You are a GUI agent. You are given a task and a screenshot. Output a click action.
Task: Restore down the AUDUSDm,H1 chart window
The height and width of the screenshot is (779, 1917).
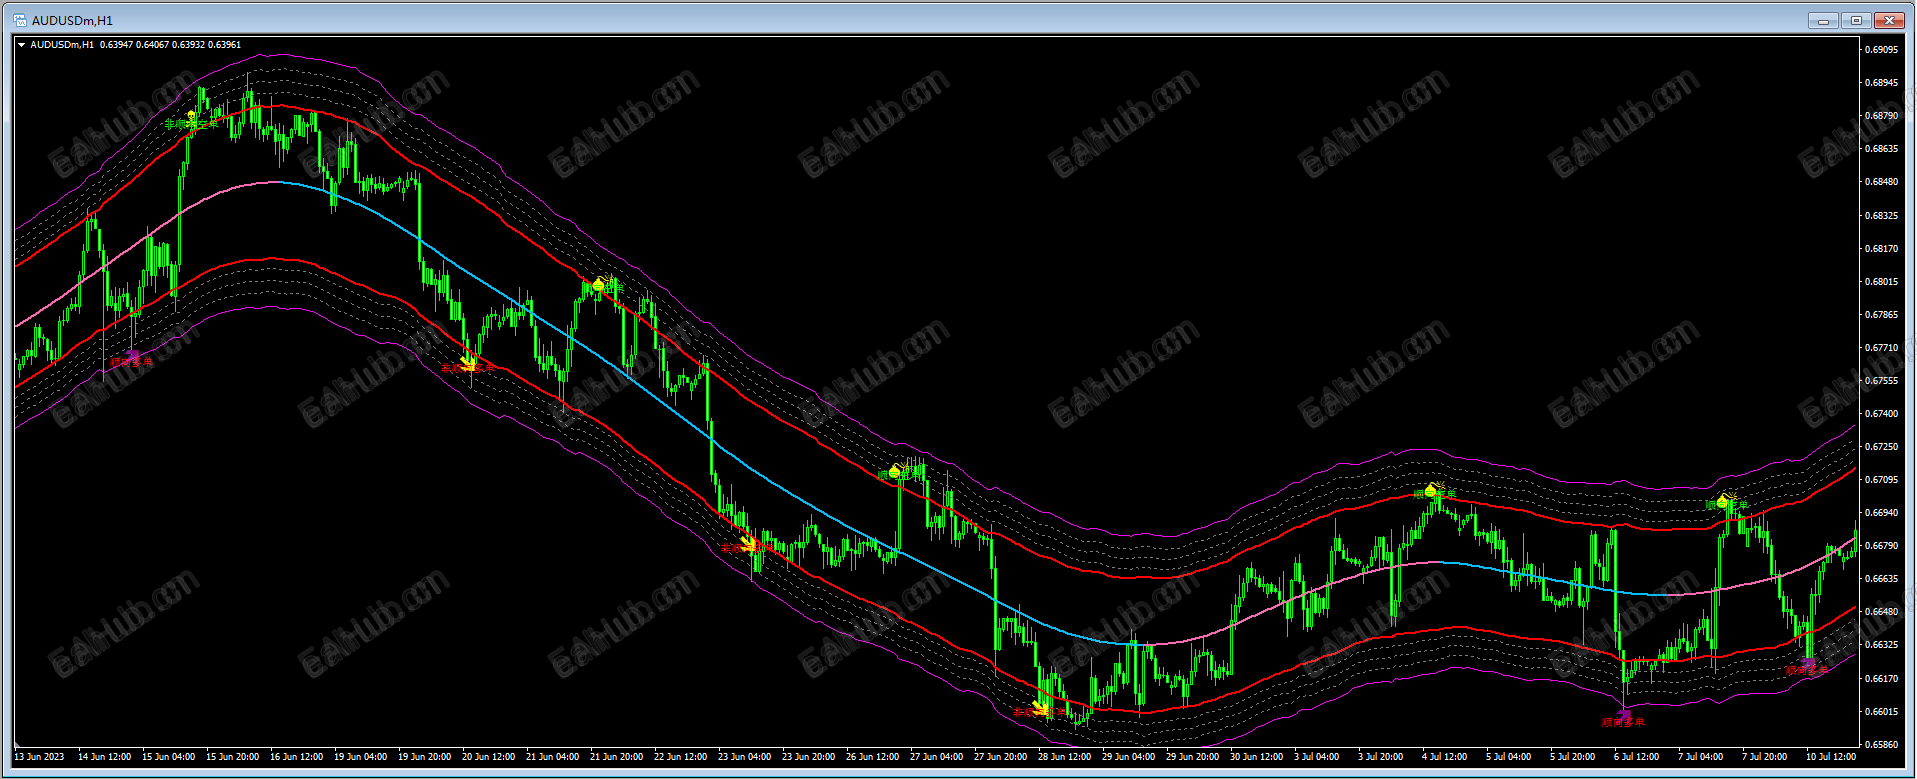click(1856, 20)
